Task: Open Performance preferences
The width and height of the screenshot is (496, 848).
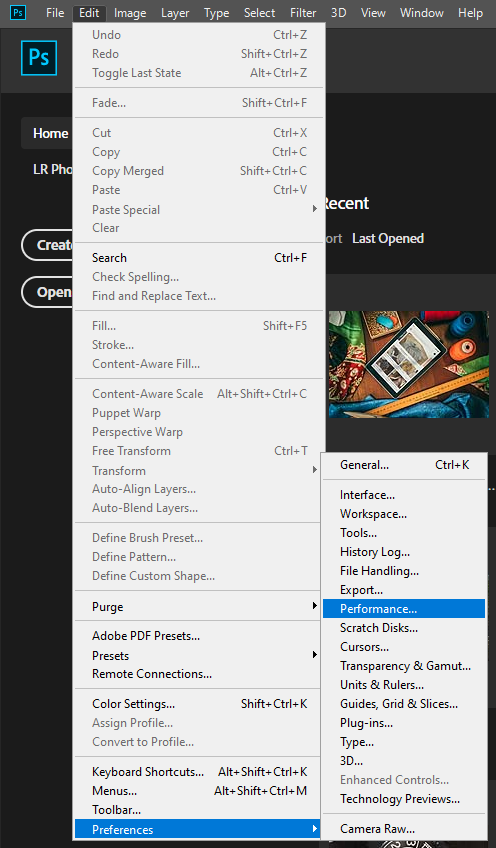Action: click(x=404, y=608)
